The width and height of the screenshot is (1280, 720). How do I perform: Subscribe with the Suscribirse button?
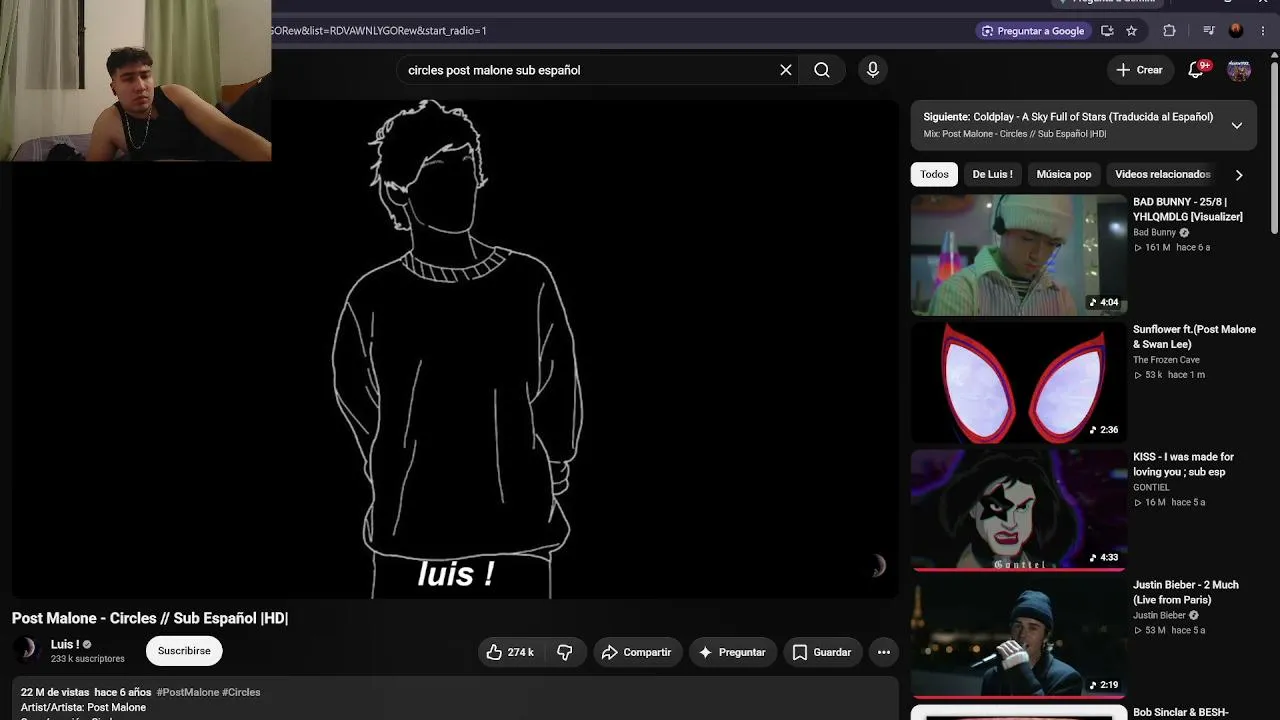point(184,651)
